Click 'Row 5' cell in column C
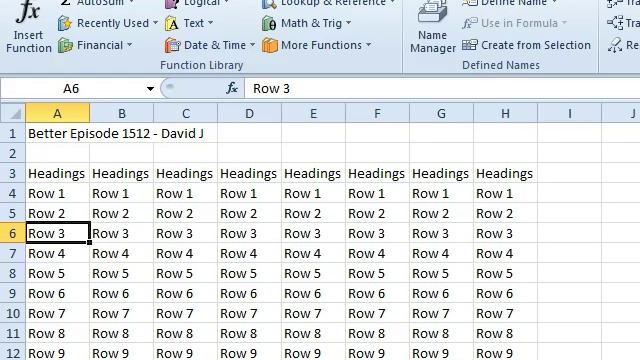The image size is (640, 360). (186, 273)
